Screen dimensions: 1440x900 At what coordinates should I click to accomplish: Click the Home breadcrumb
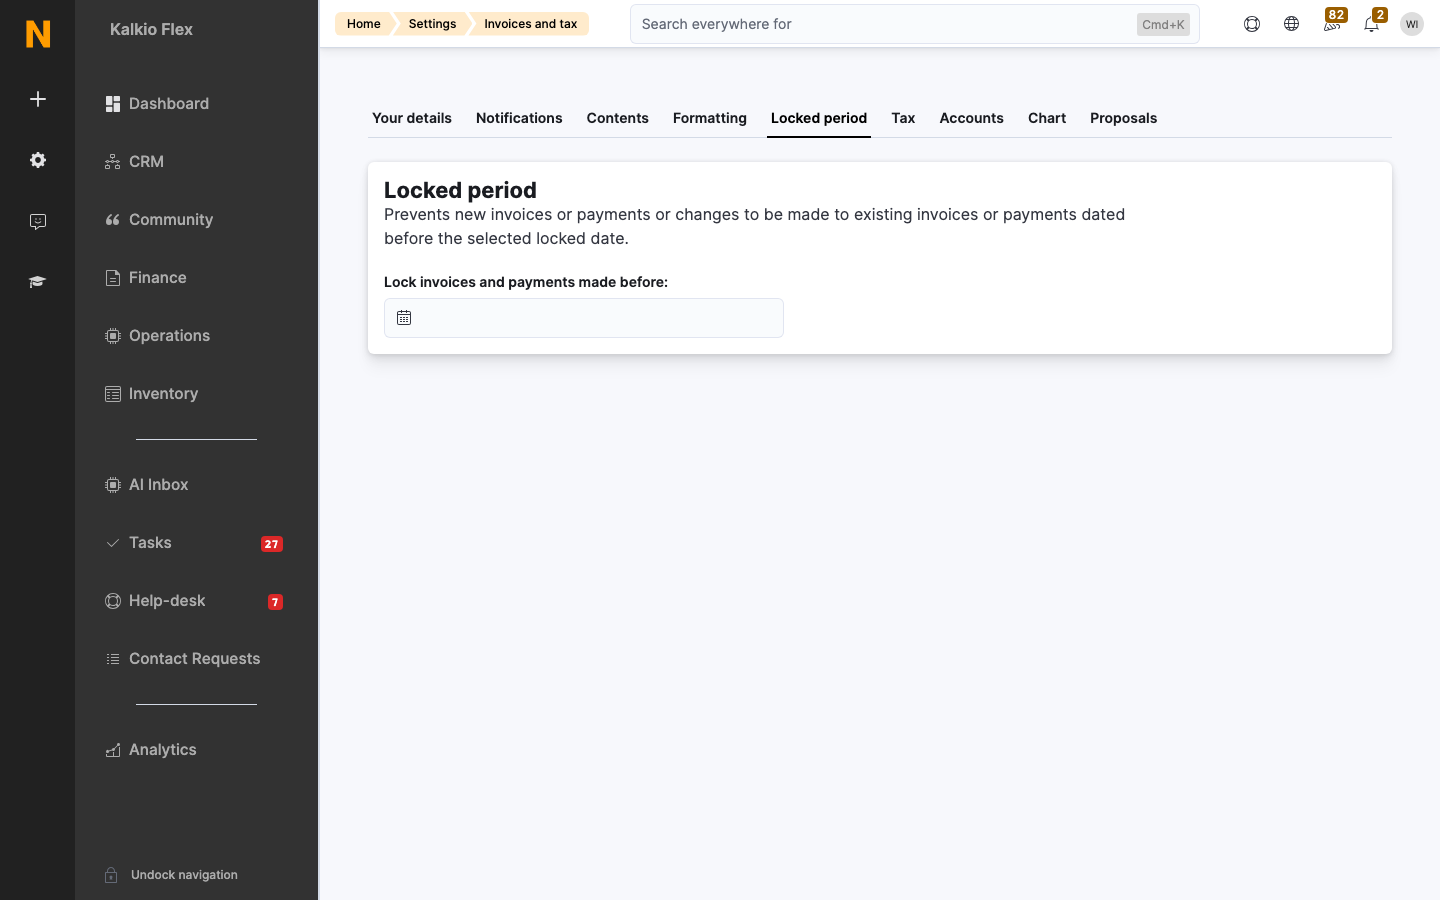(364, 24)
